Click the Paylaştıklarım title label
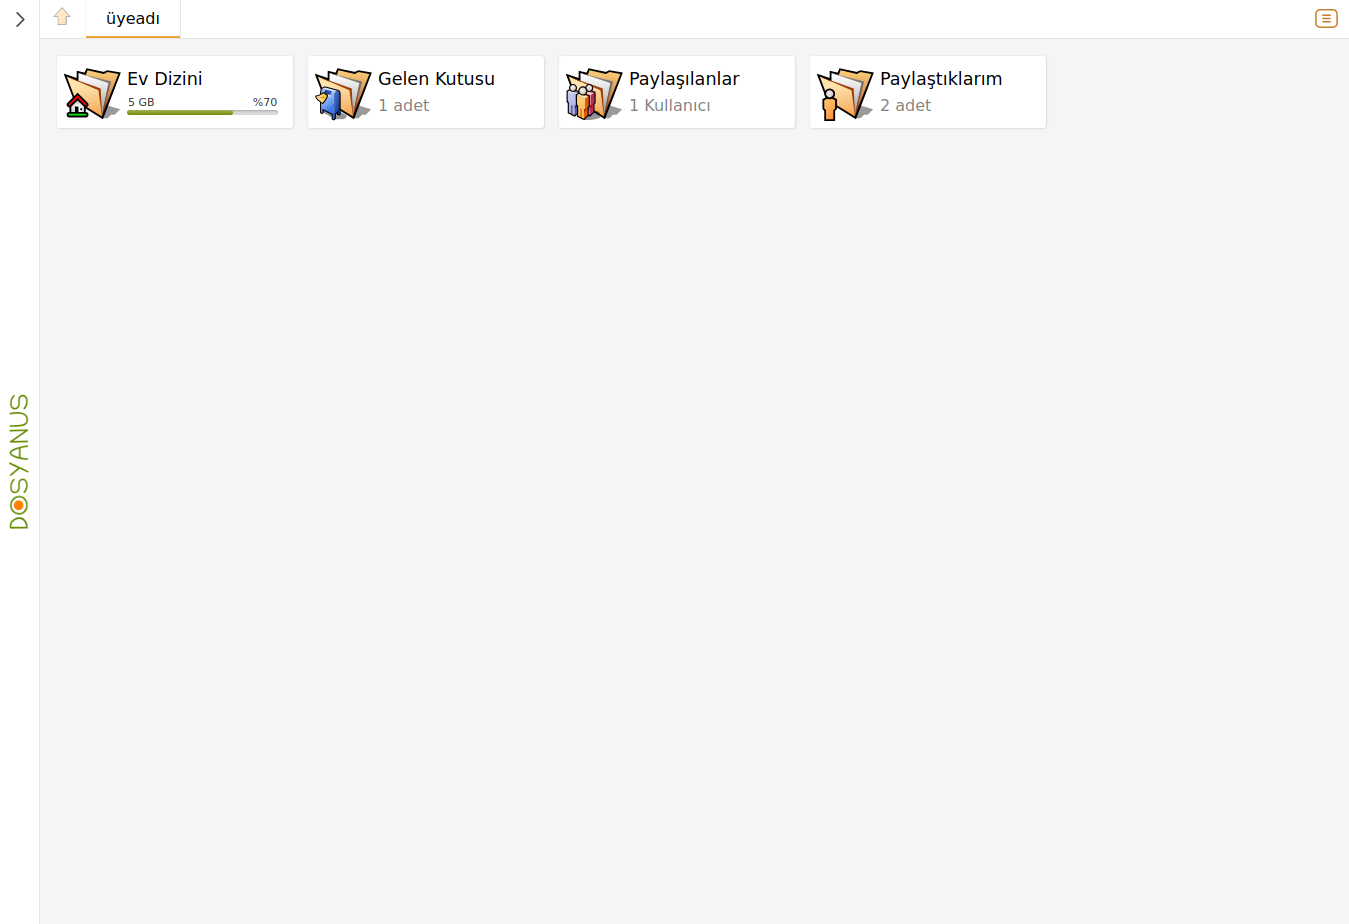Viewport: 1349px width, 924px height. coord(941,79)
